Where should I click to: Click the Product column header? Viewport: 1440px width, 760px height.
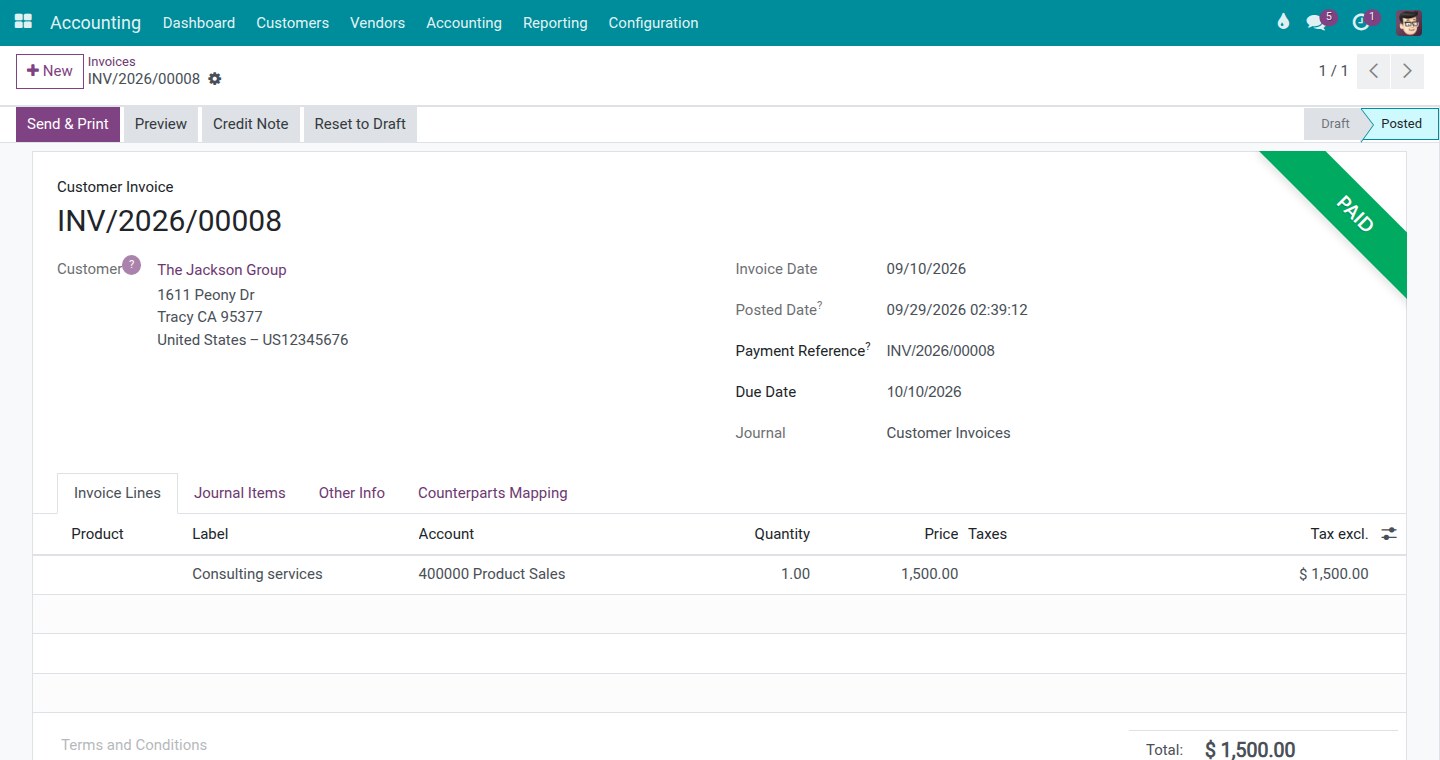coord(97,534)
